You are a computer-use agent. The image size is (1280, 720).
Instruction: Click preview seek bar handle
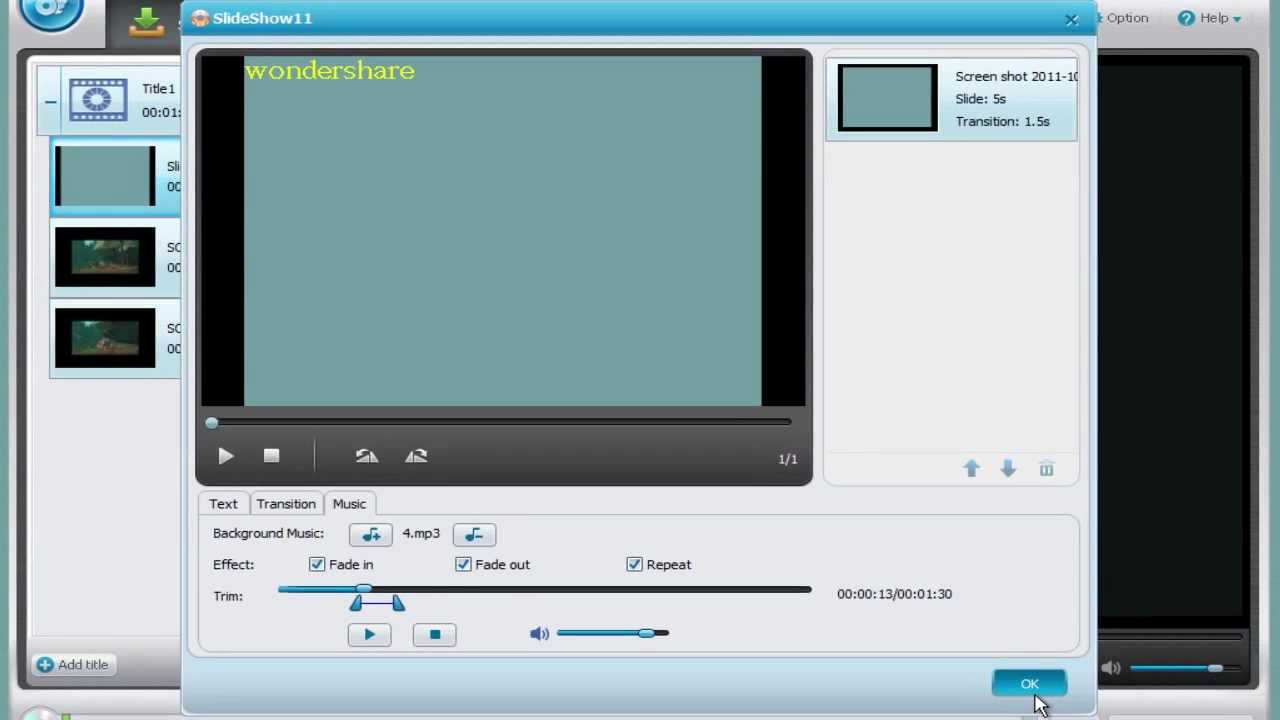pyautogui.click(x=211, y=424)
